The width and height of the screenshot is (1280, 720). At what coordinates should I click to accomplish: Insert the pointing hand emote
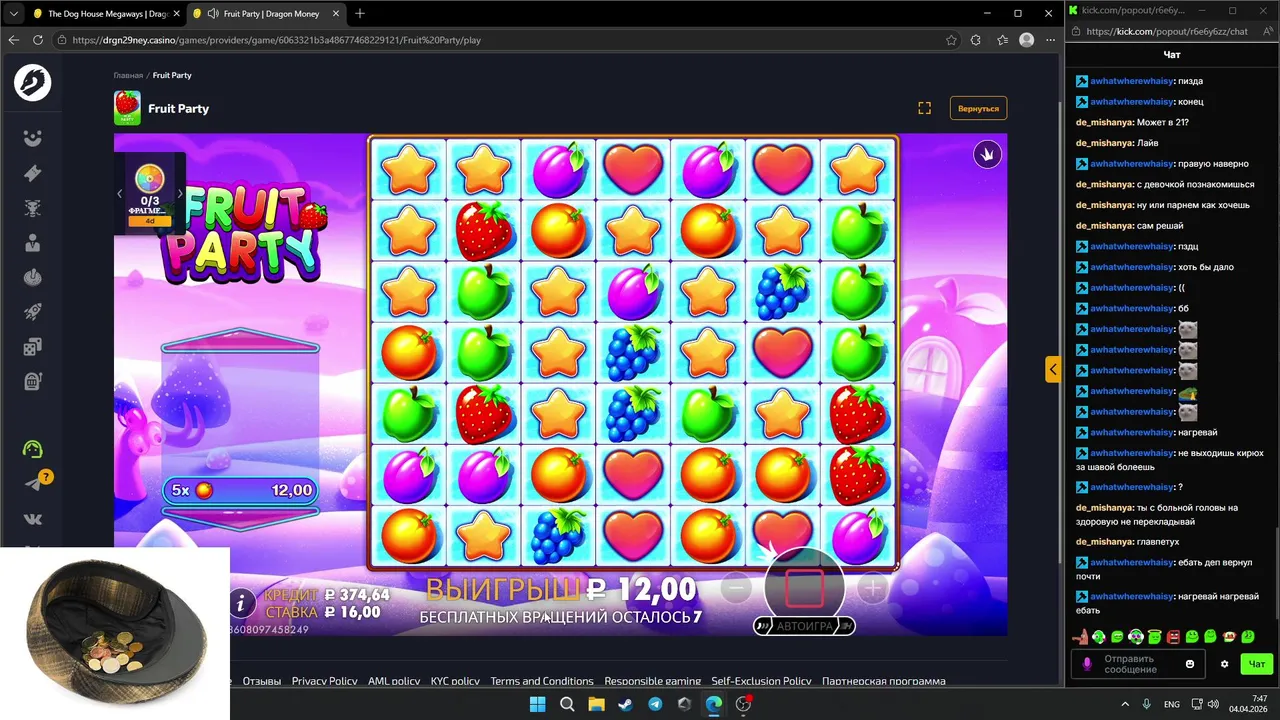coord(1080,636)
